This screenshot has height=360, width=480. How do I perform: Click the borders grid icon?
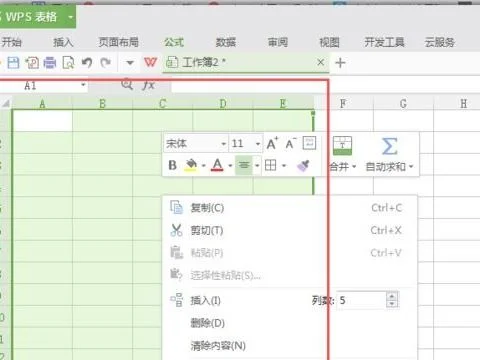270,165
